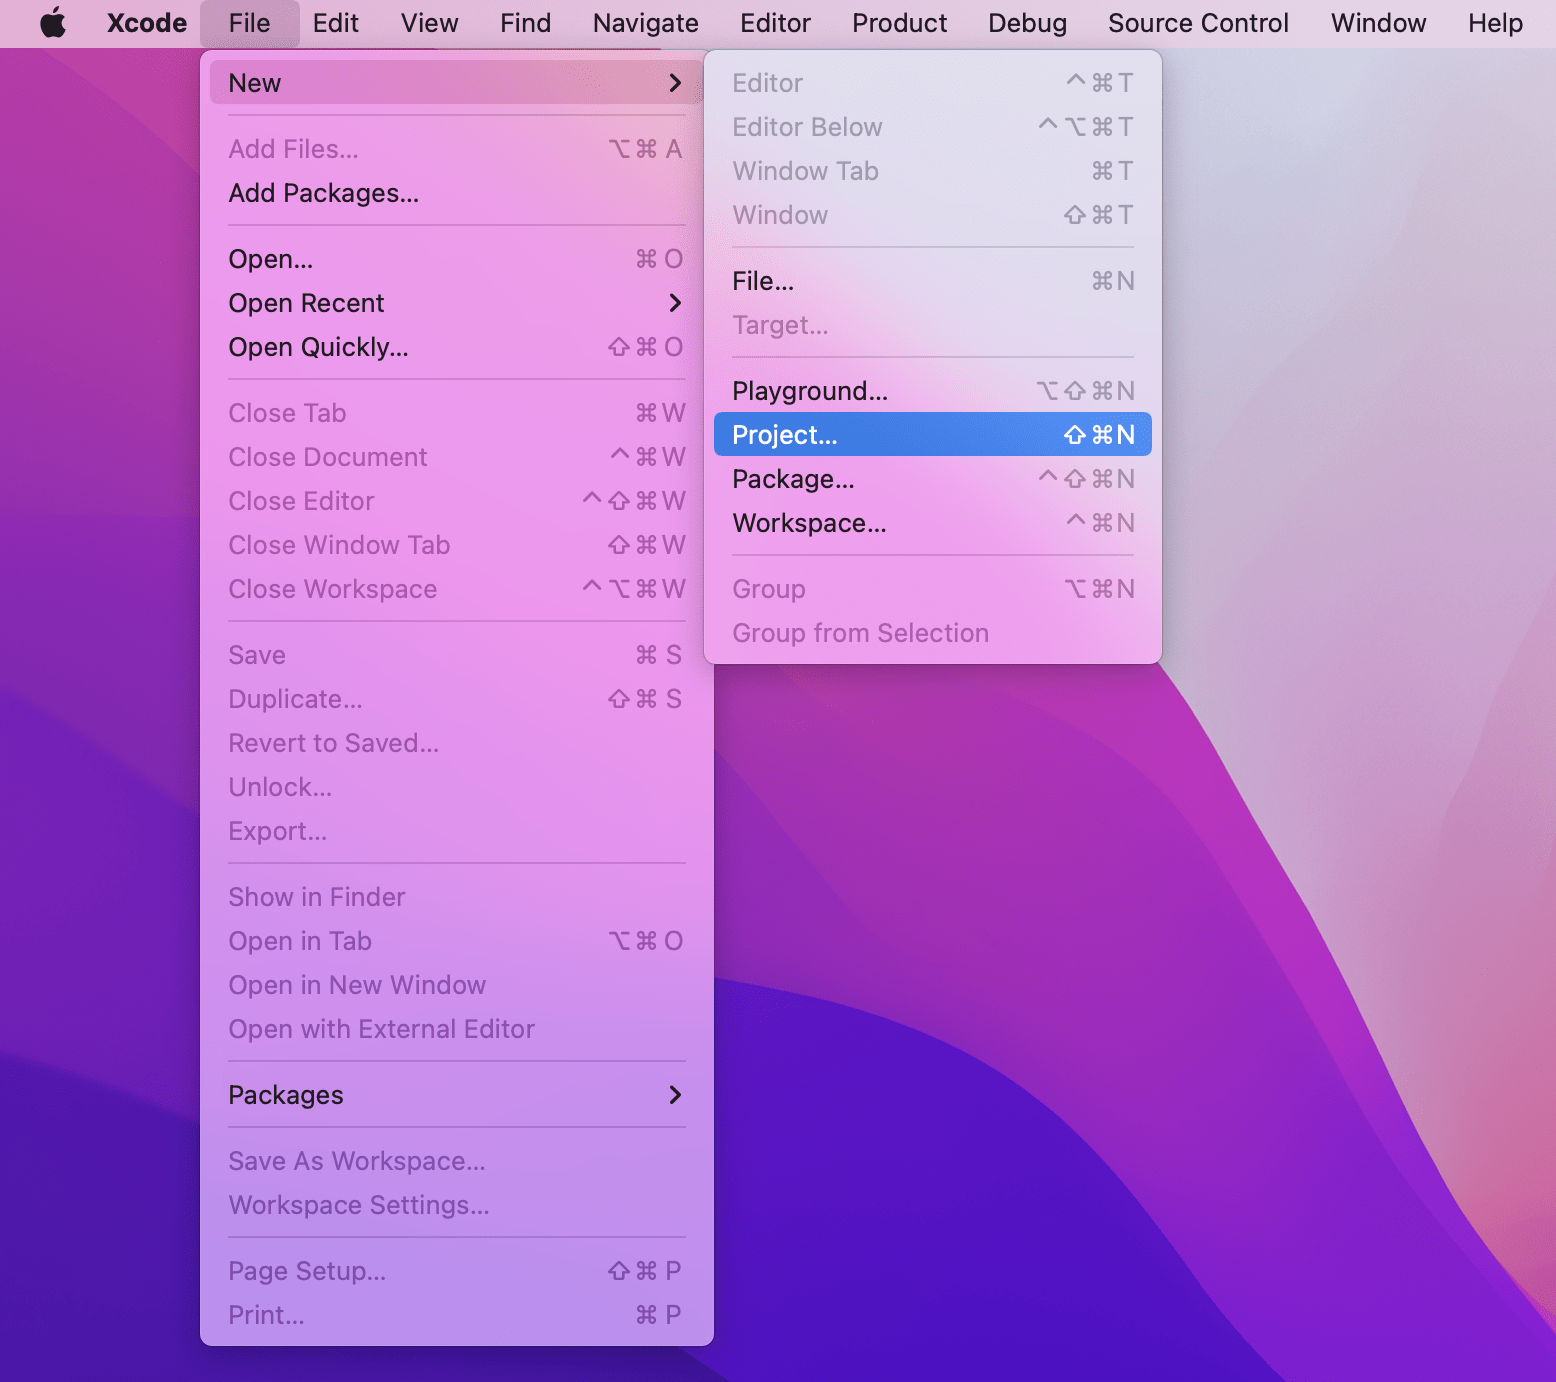Screen dimensions: 1556x1382
Task: Expand the Packages submenu
Action: (x=457, y=1095)
